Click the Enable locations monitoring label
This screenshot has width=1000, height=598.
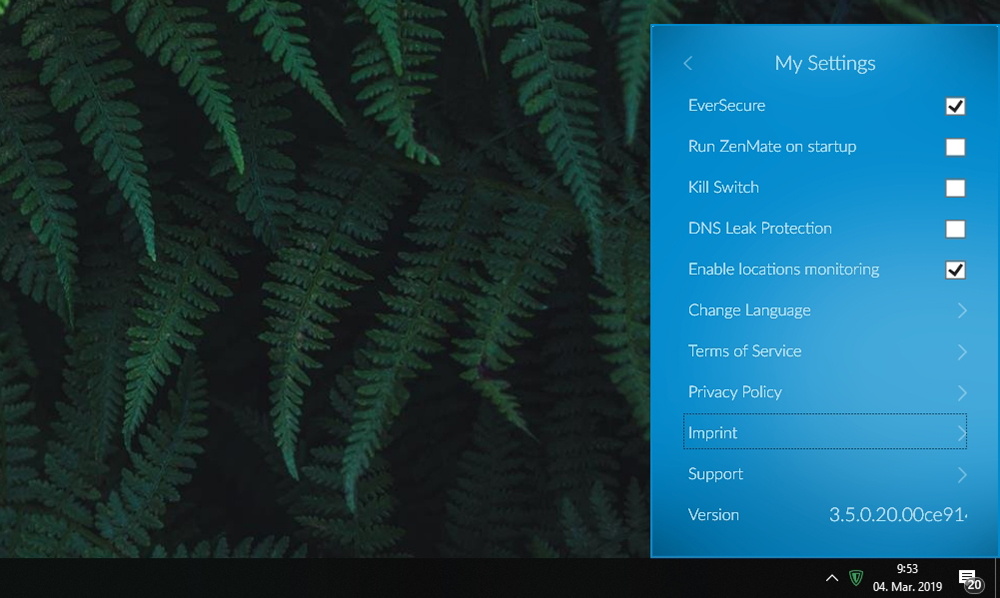tap(784, 270)
